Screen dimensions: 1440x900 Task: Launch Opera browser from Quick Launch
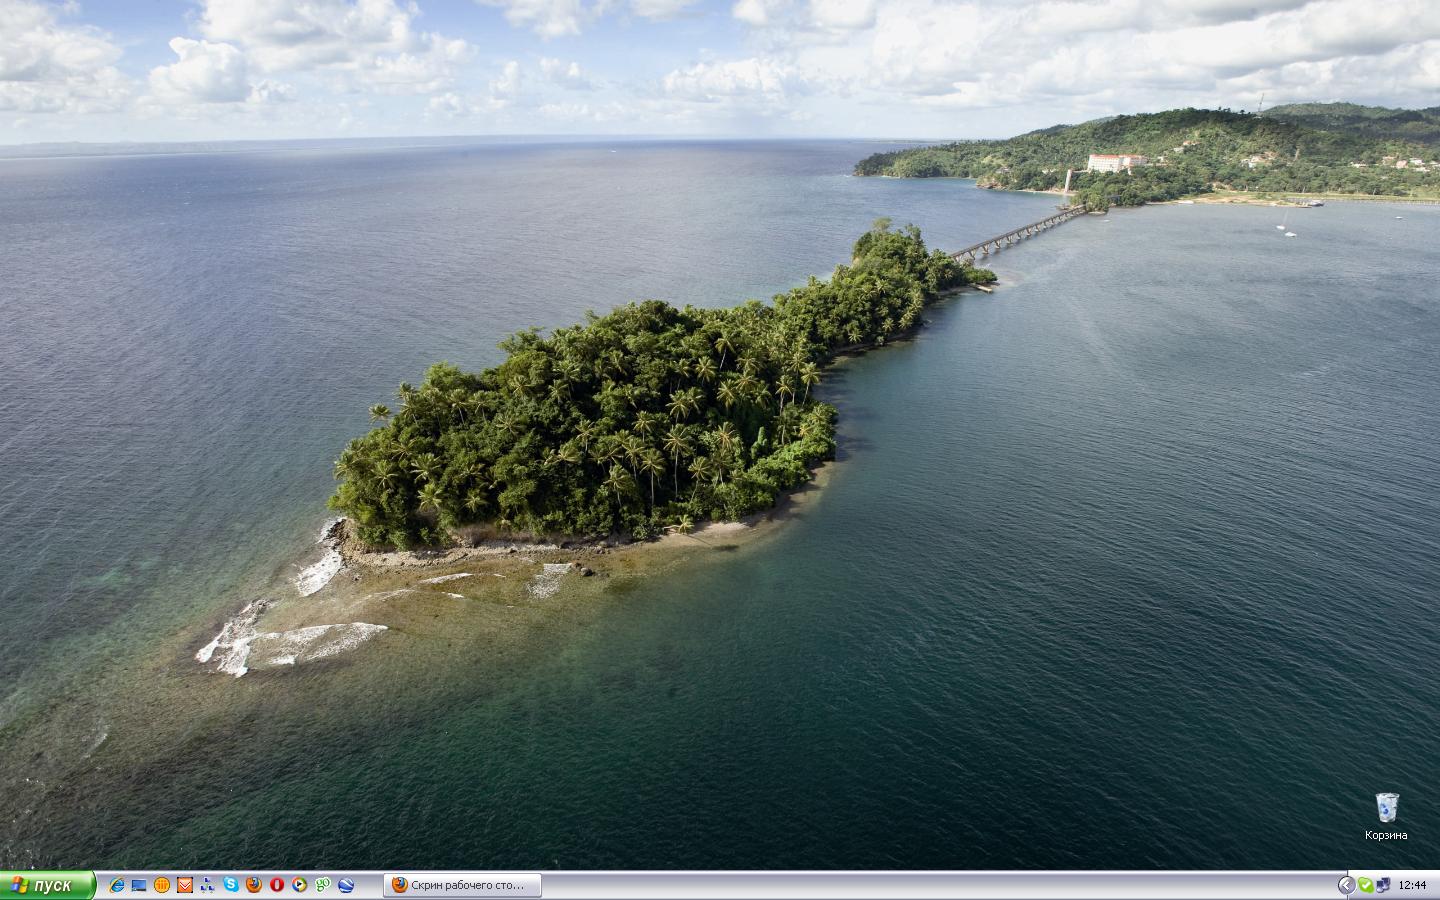point(277,885)
